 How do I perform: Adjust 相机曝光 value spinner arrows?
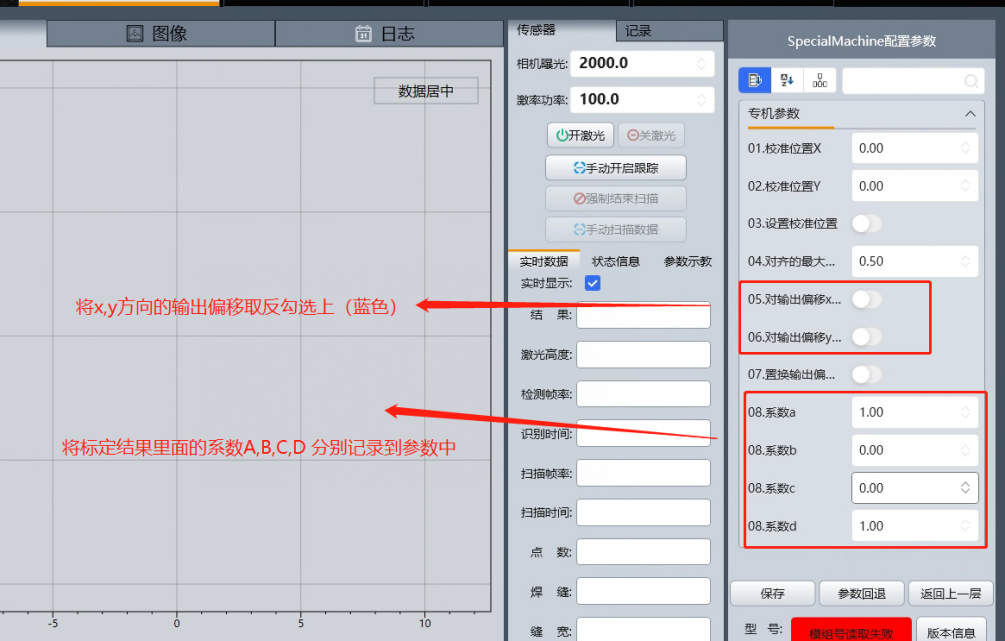point(701,63)
